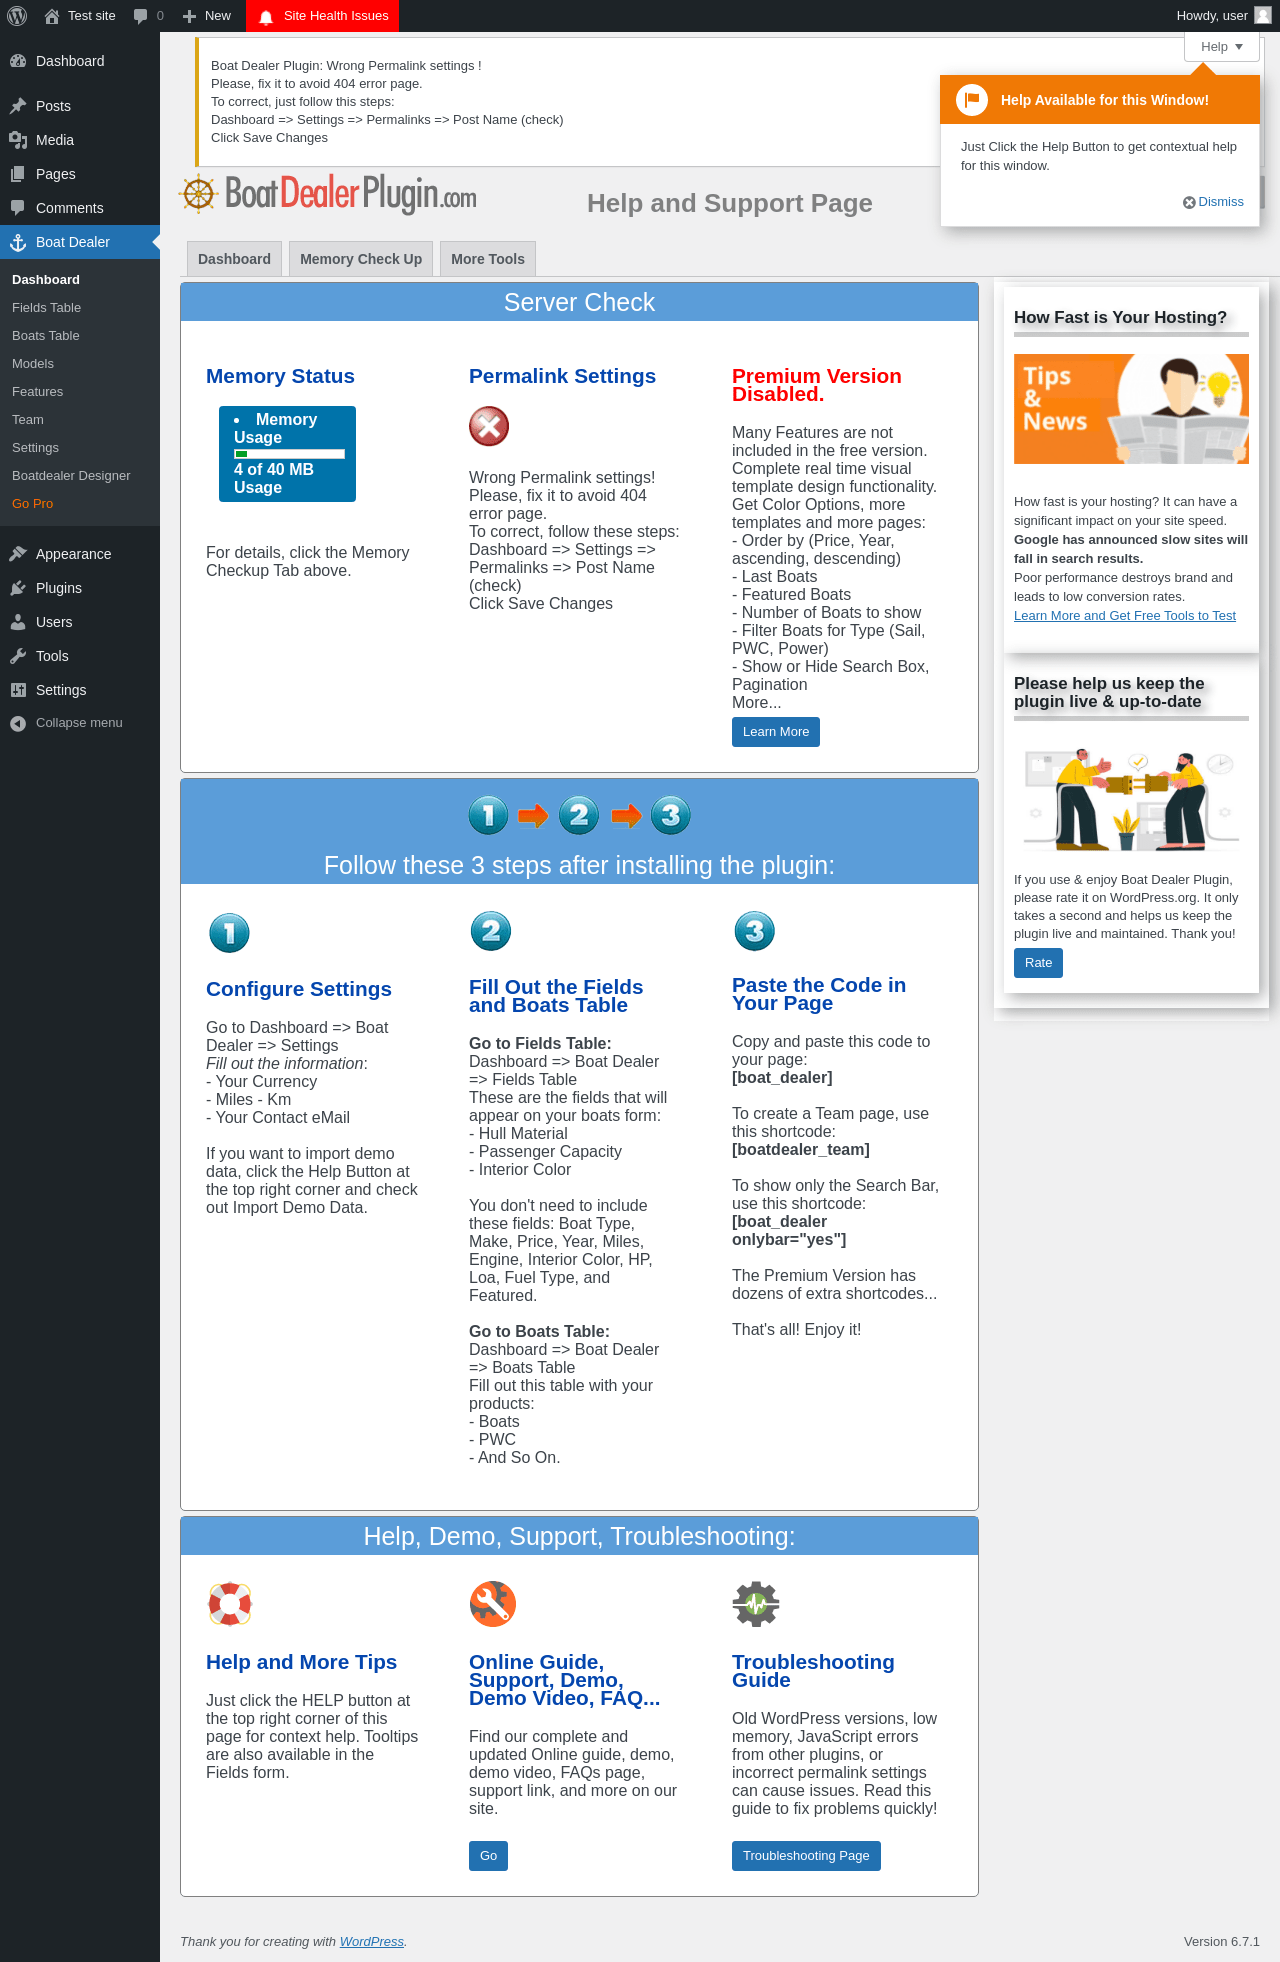
Task: Open the WordPress logo menu
Action: click(x=17, y=16)
